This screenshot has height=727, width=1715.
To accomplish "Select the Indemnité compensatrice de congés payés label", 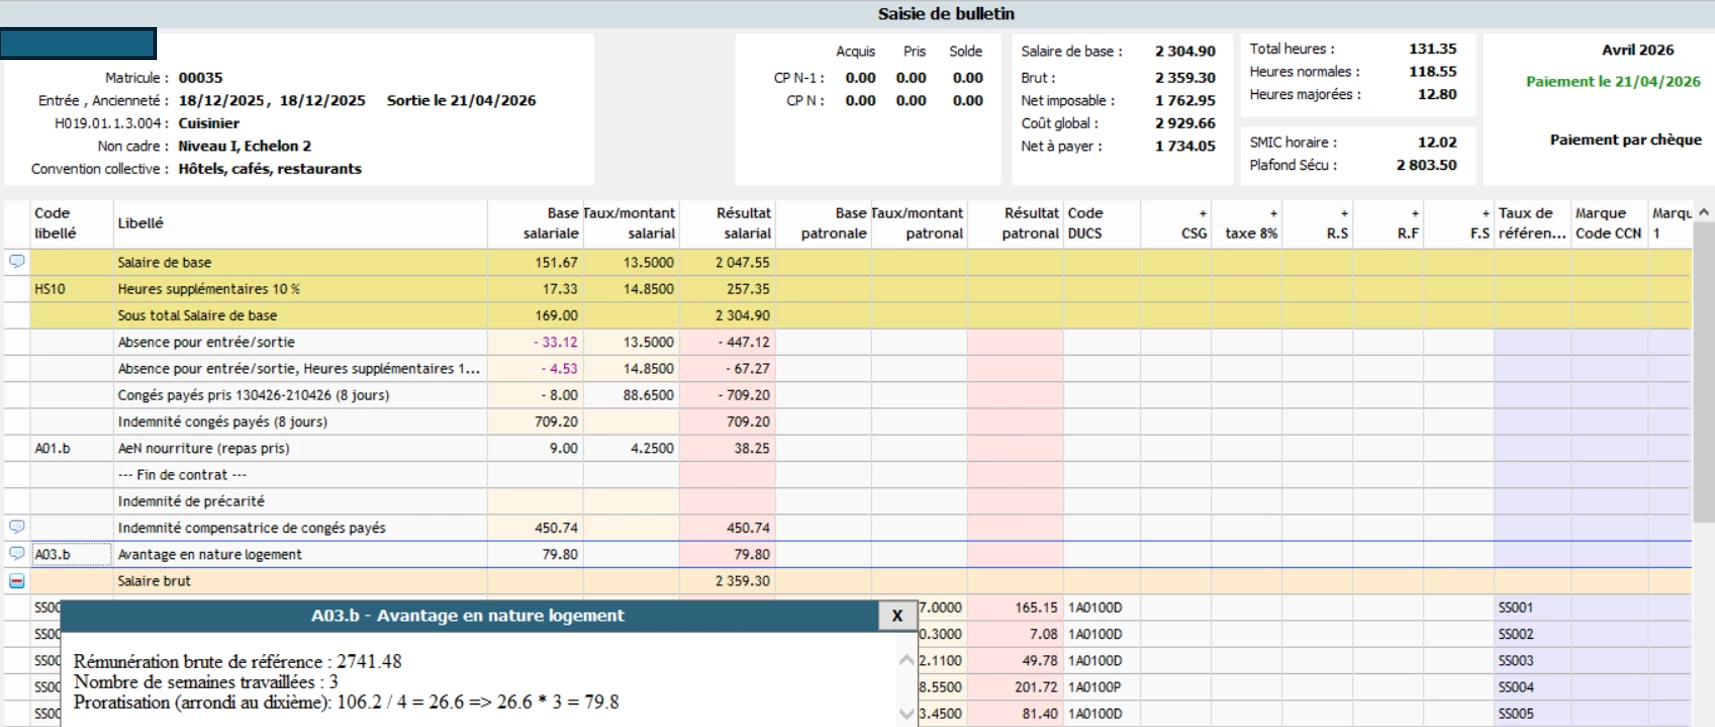I will click(x=251, y=527).
